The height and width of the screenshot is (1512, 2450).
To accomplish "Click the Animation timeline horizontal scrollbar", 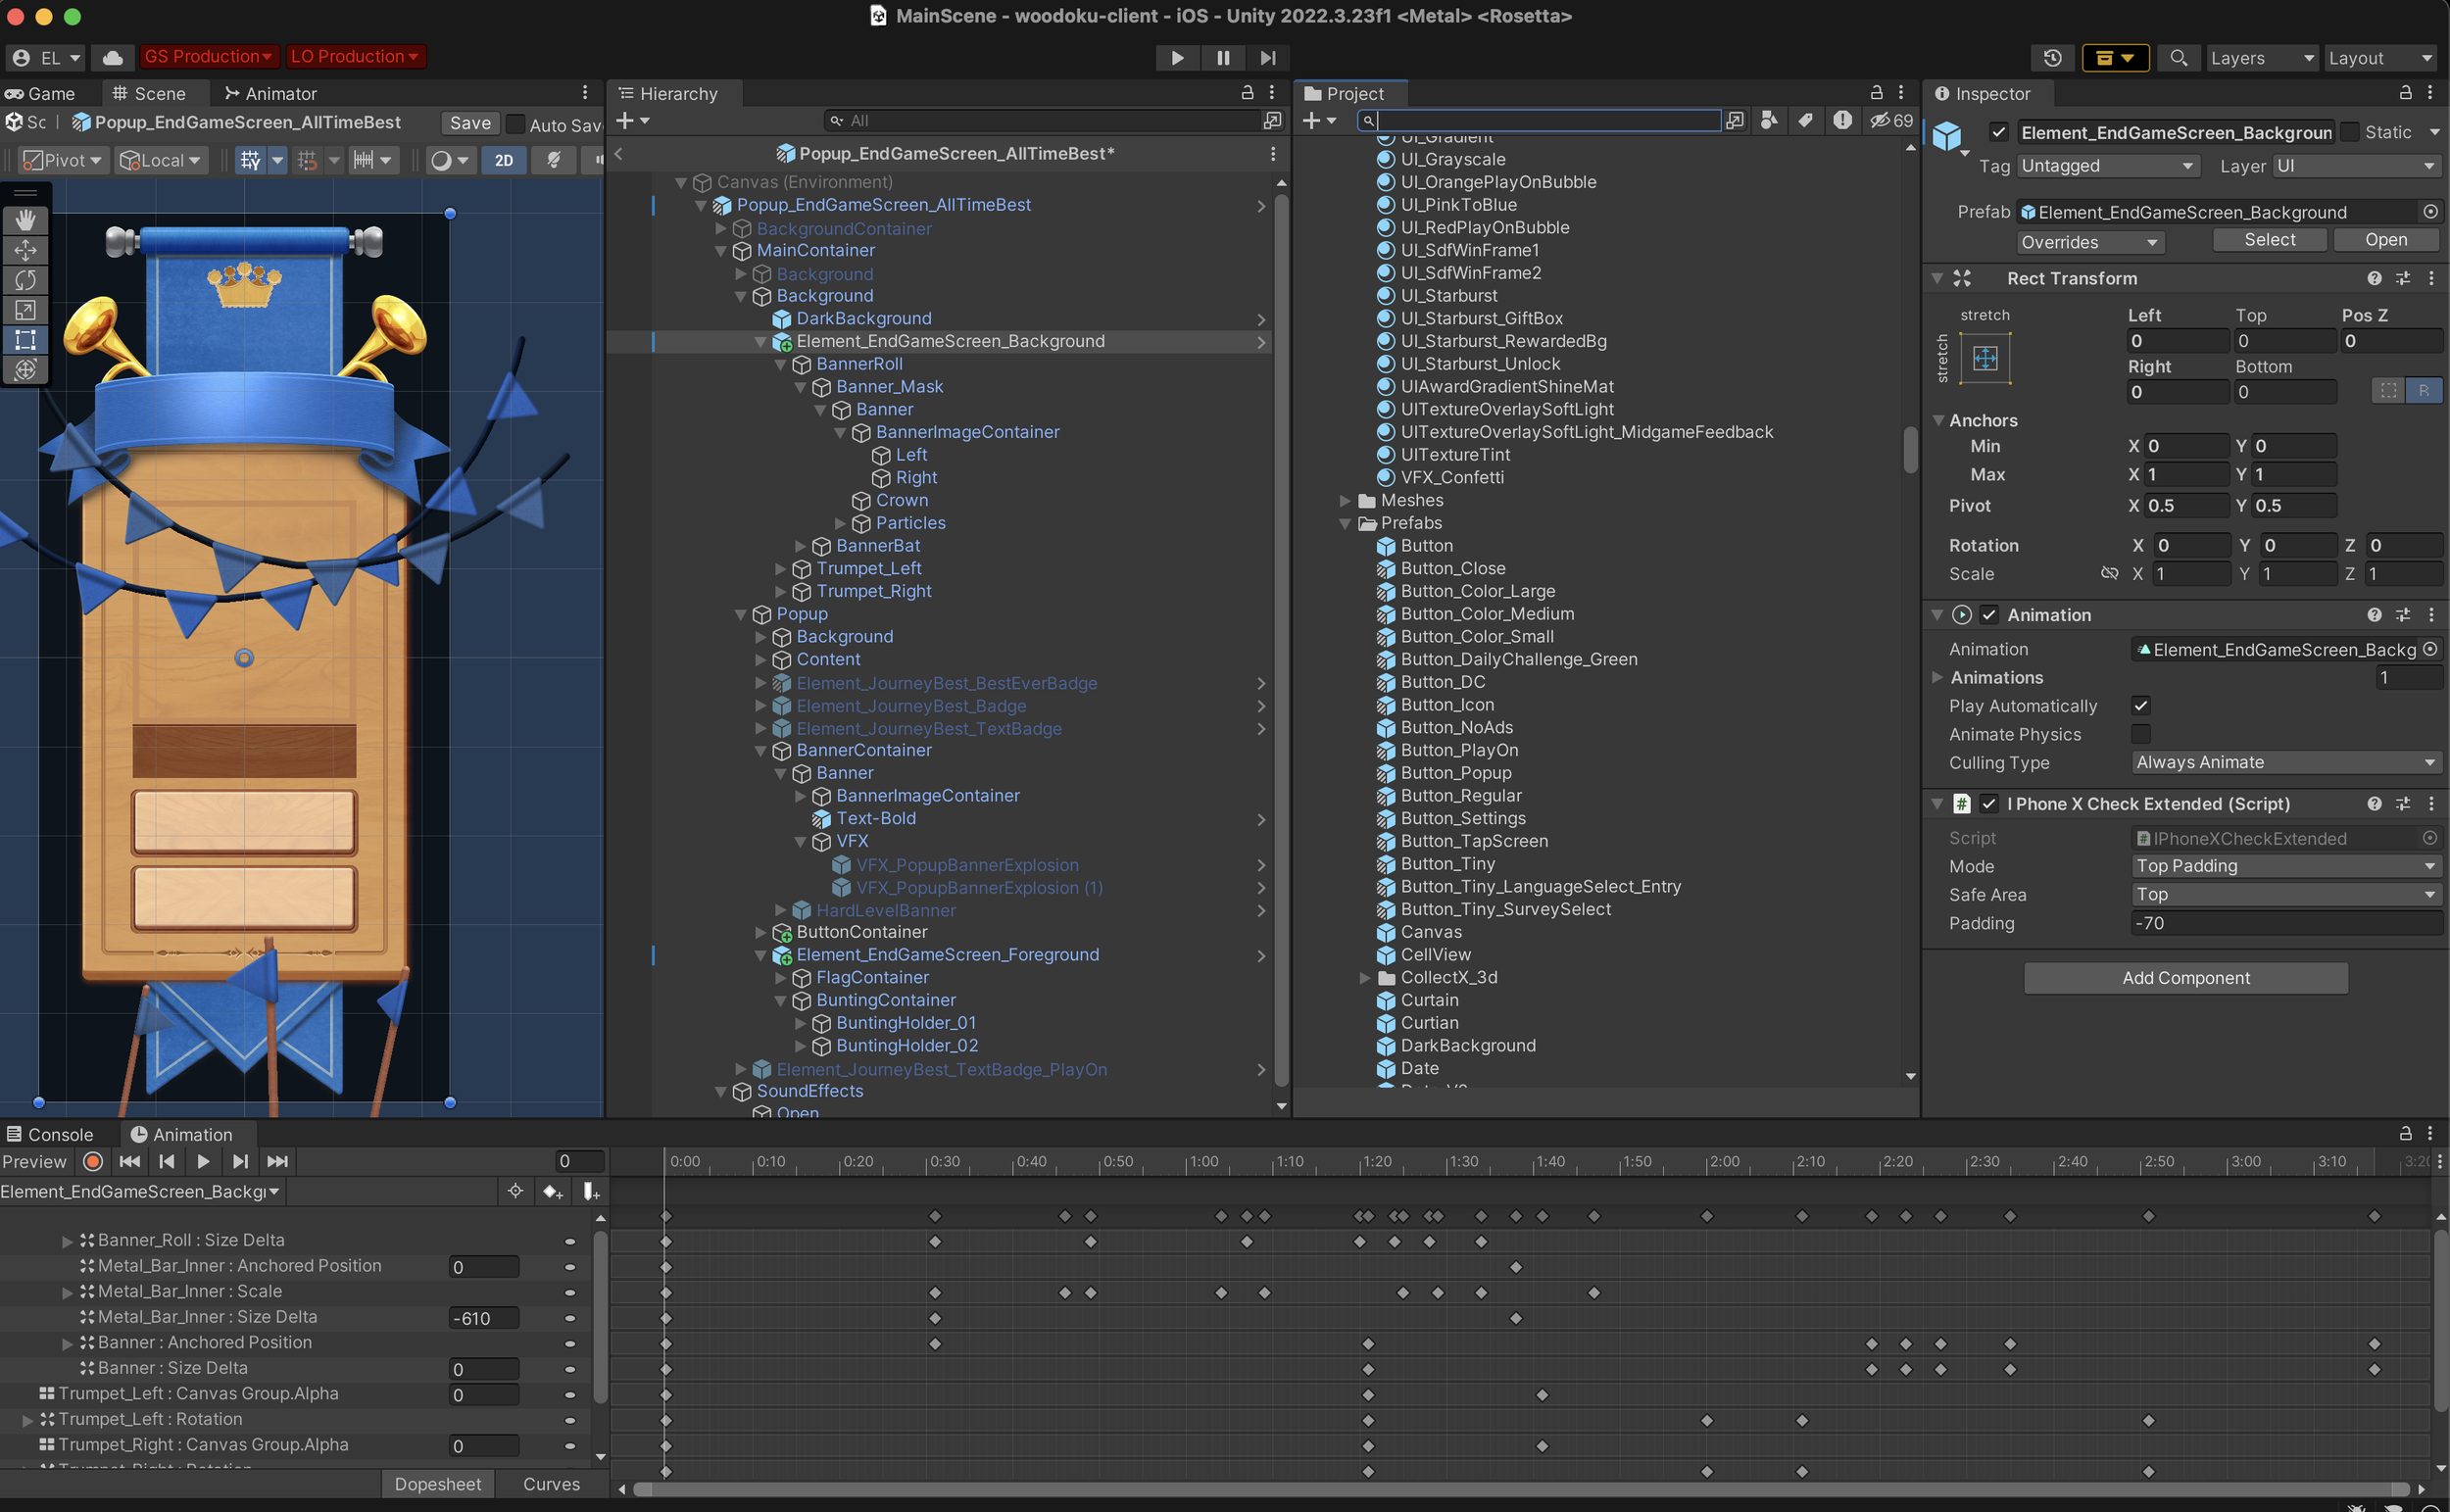I will [x=1520, y=1490].
